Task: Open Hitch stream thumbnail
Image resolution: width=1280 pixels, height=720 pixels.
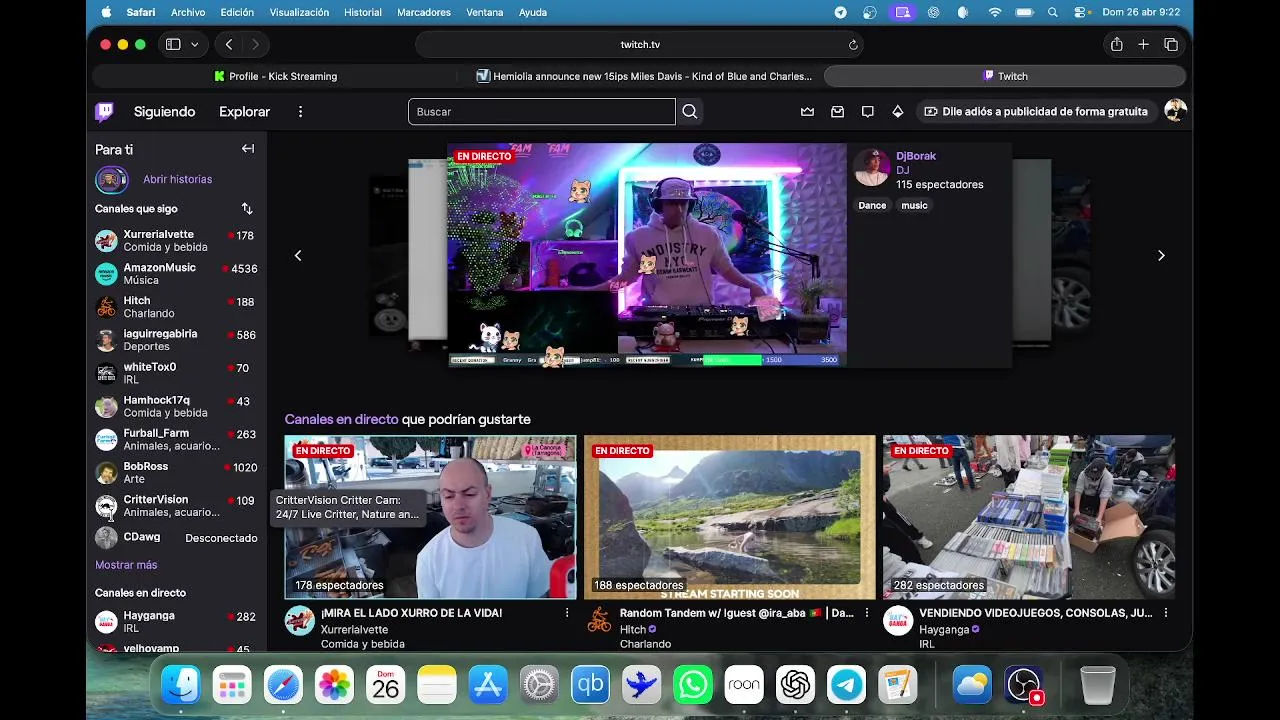Action: coord(729,517)
